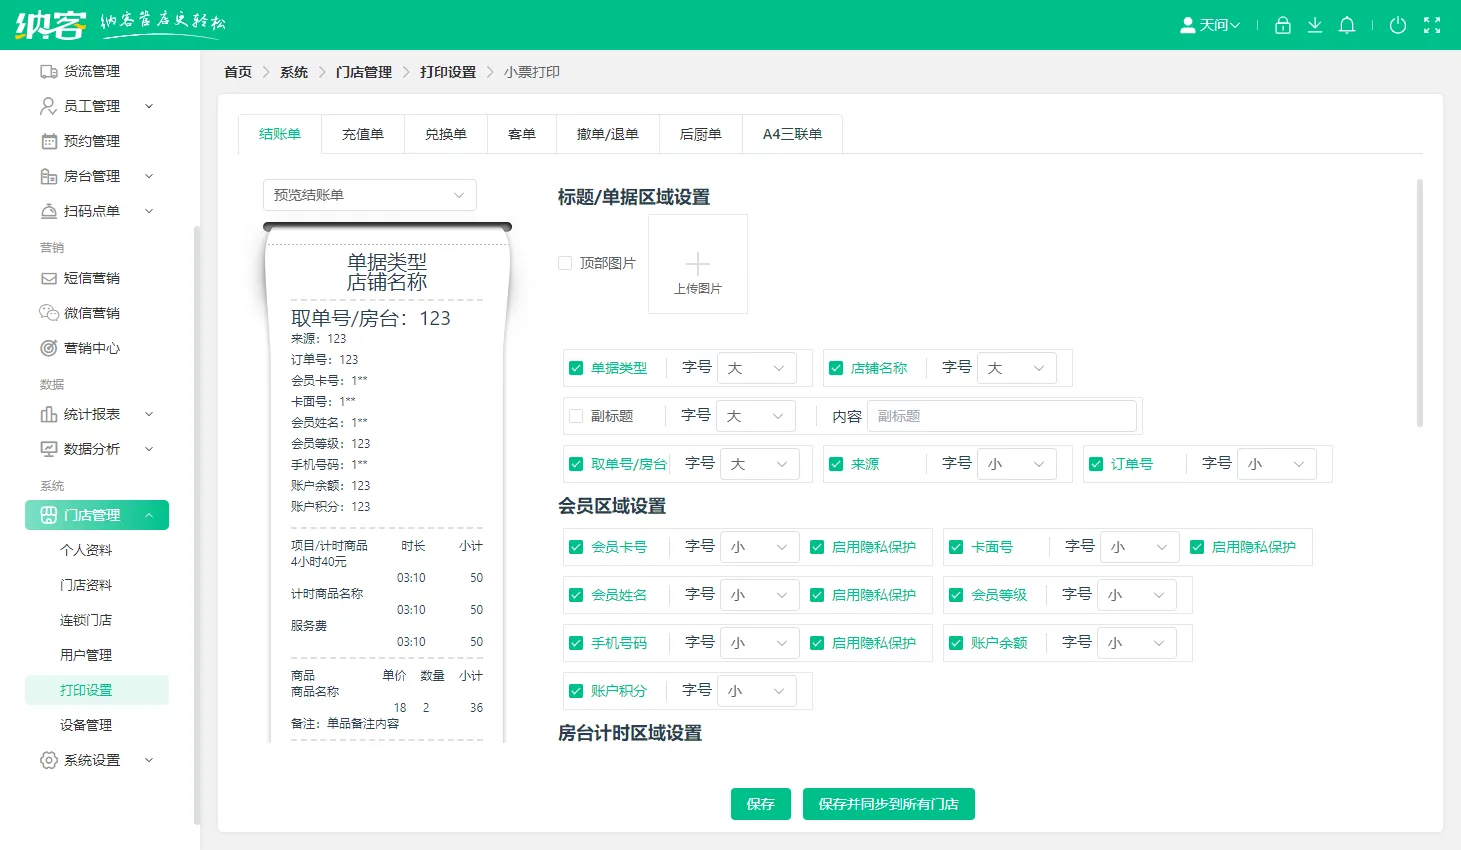The height and width of the screenshot is (850, 1461).
Task: Click the 数据分析 monitor icon
Action: tap(48, 449)
